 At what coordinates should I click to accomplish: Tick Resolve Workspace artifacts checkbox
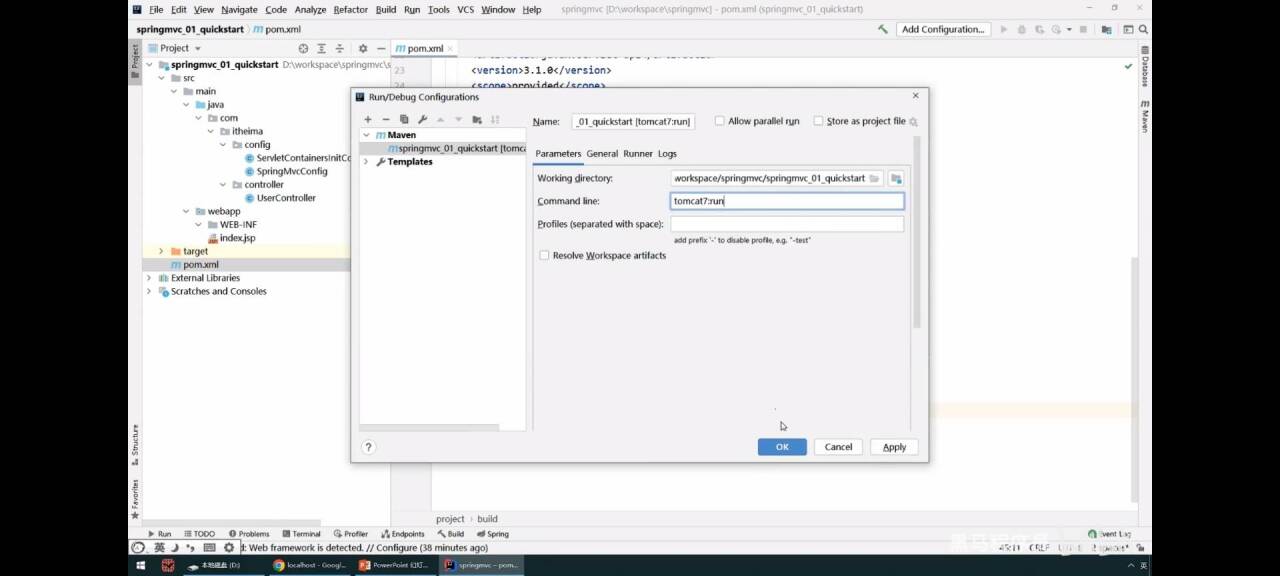click(x=544, y=255)
